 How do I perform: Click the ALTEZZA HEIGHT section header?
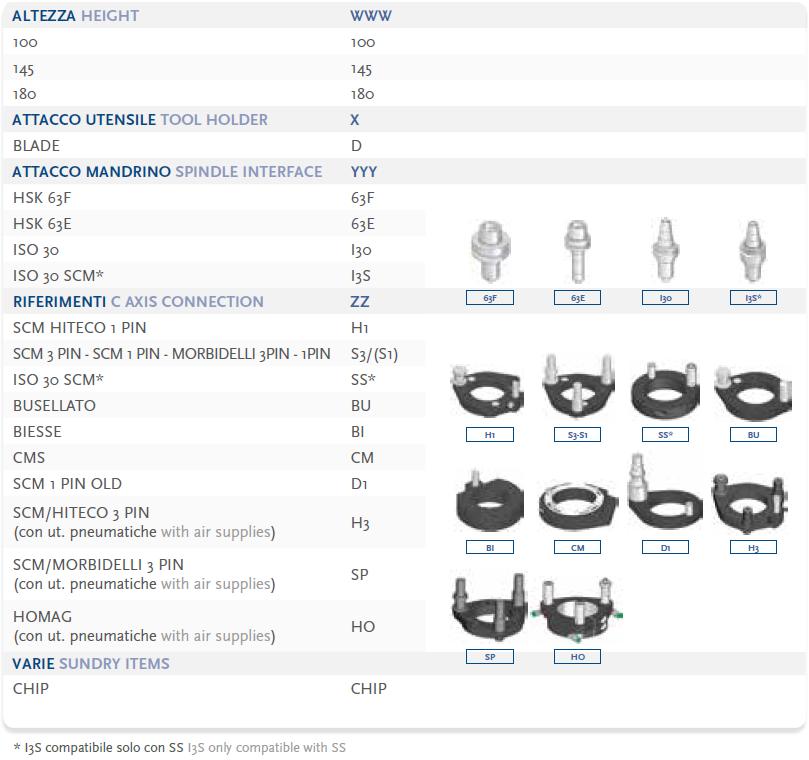(x=76, y=16)
